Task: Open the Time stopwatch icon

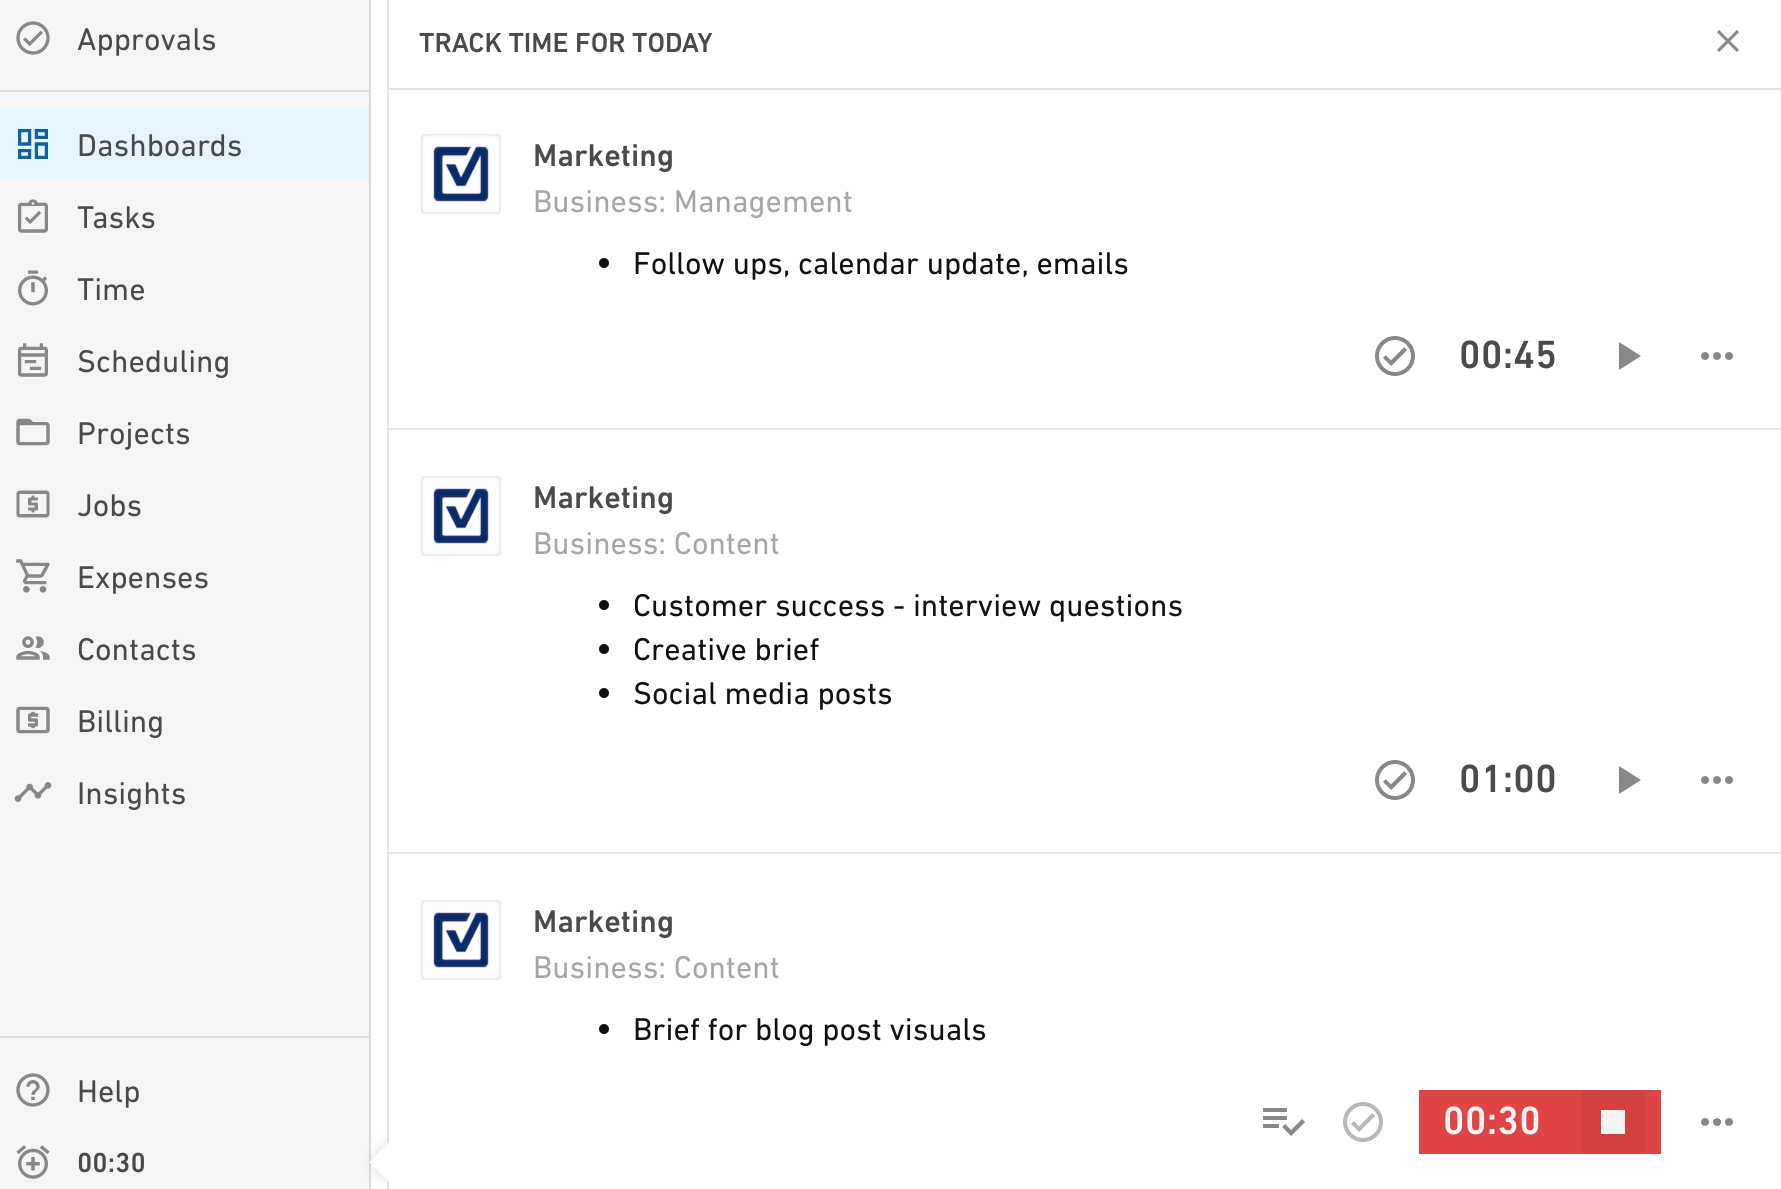Action: pyautogui.click(x=33, y=289)
